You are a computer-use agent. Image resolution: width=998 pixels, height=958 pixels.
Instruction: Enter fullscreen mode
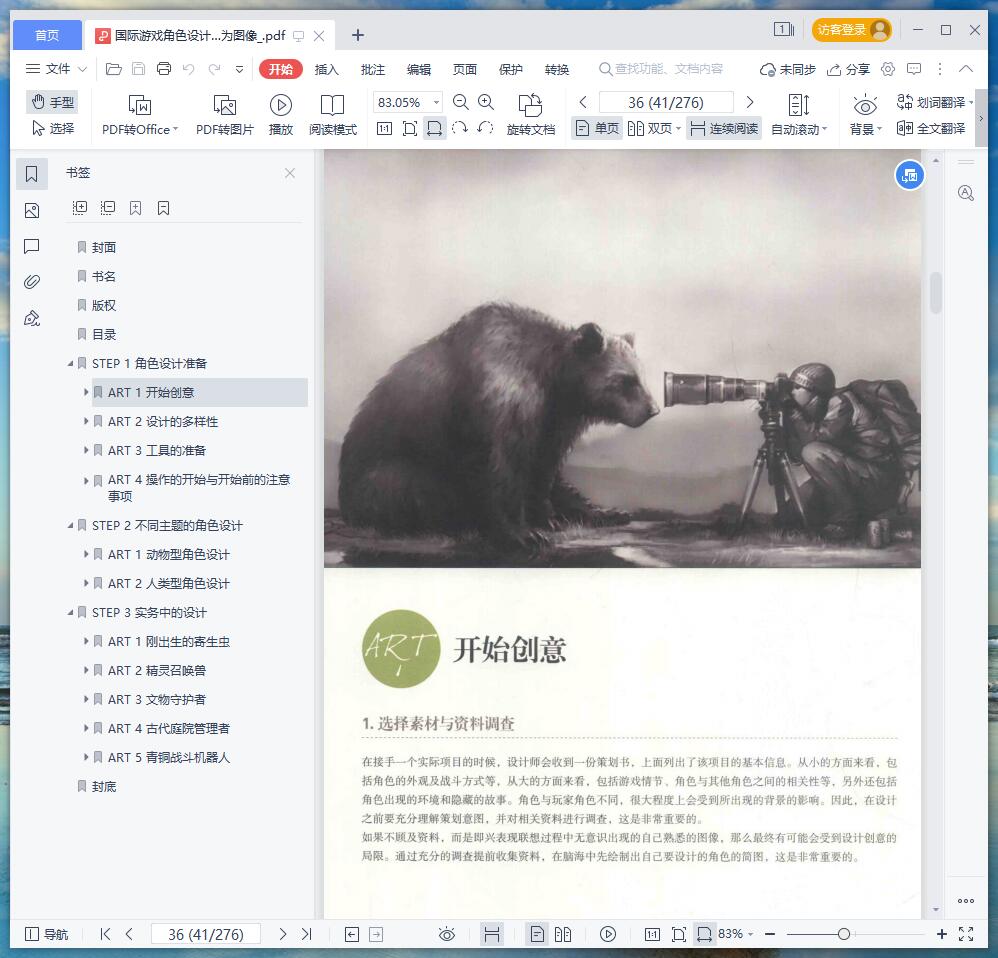(966, 934)
